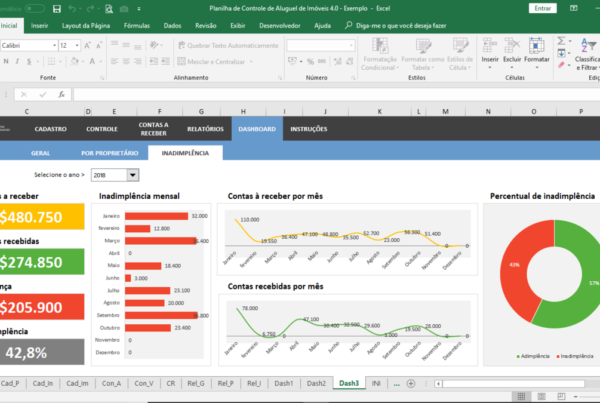Open Estilos de Célula menu
Screen dimensions: 600x403
(460, 54)
